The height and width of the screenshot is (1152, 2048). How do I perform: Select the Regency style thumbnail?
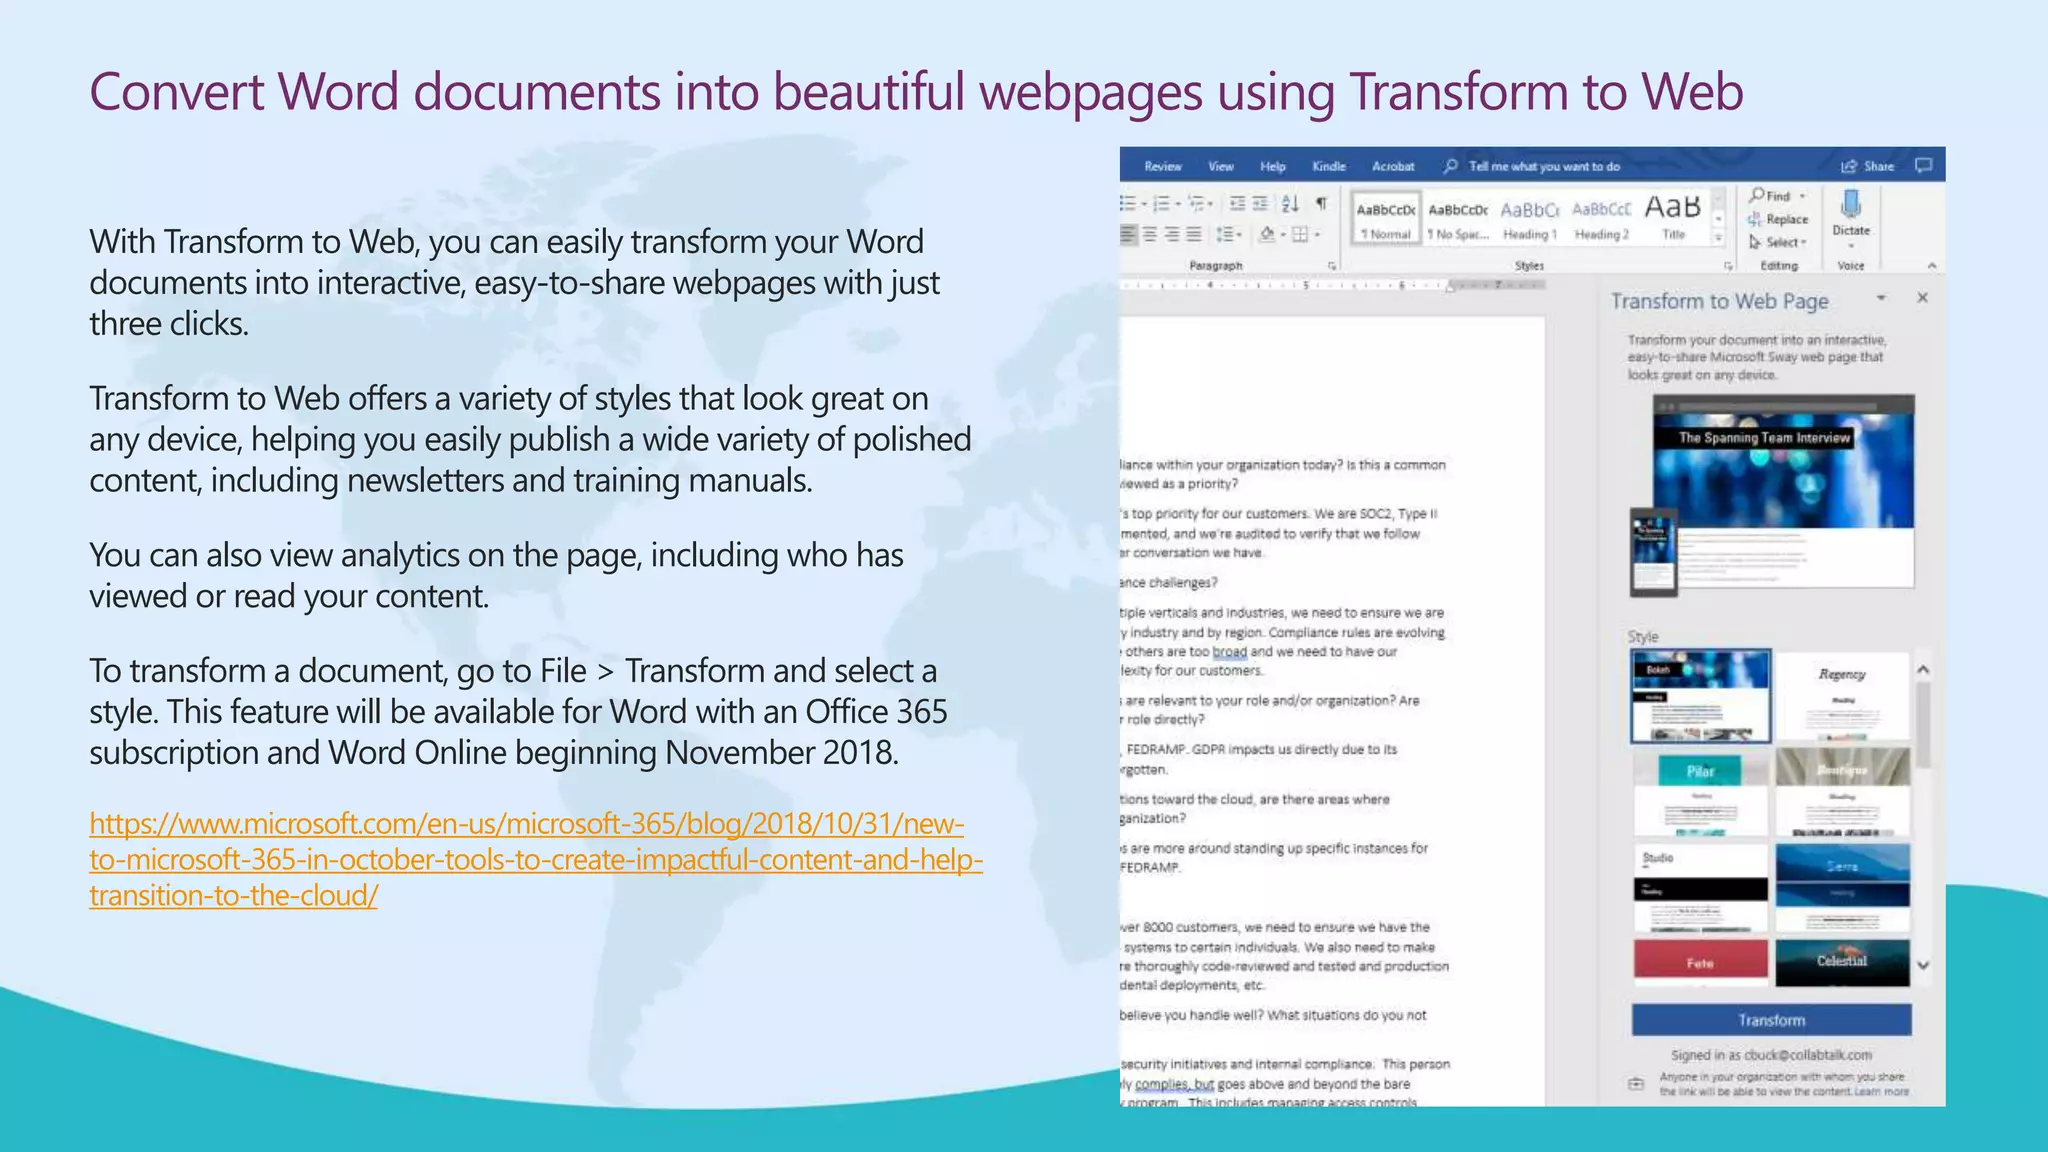pos(1842,696)
